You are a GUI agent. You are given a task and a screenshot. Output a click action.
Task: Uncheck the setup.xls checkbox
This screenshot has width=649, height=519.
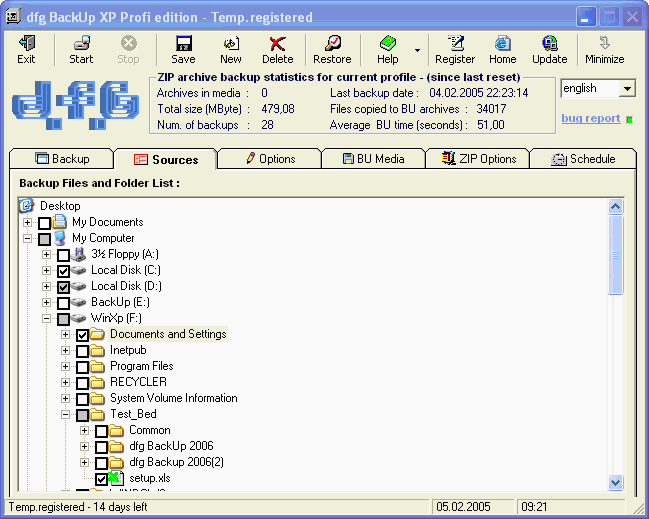(101, 479)
